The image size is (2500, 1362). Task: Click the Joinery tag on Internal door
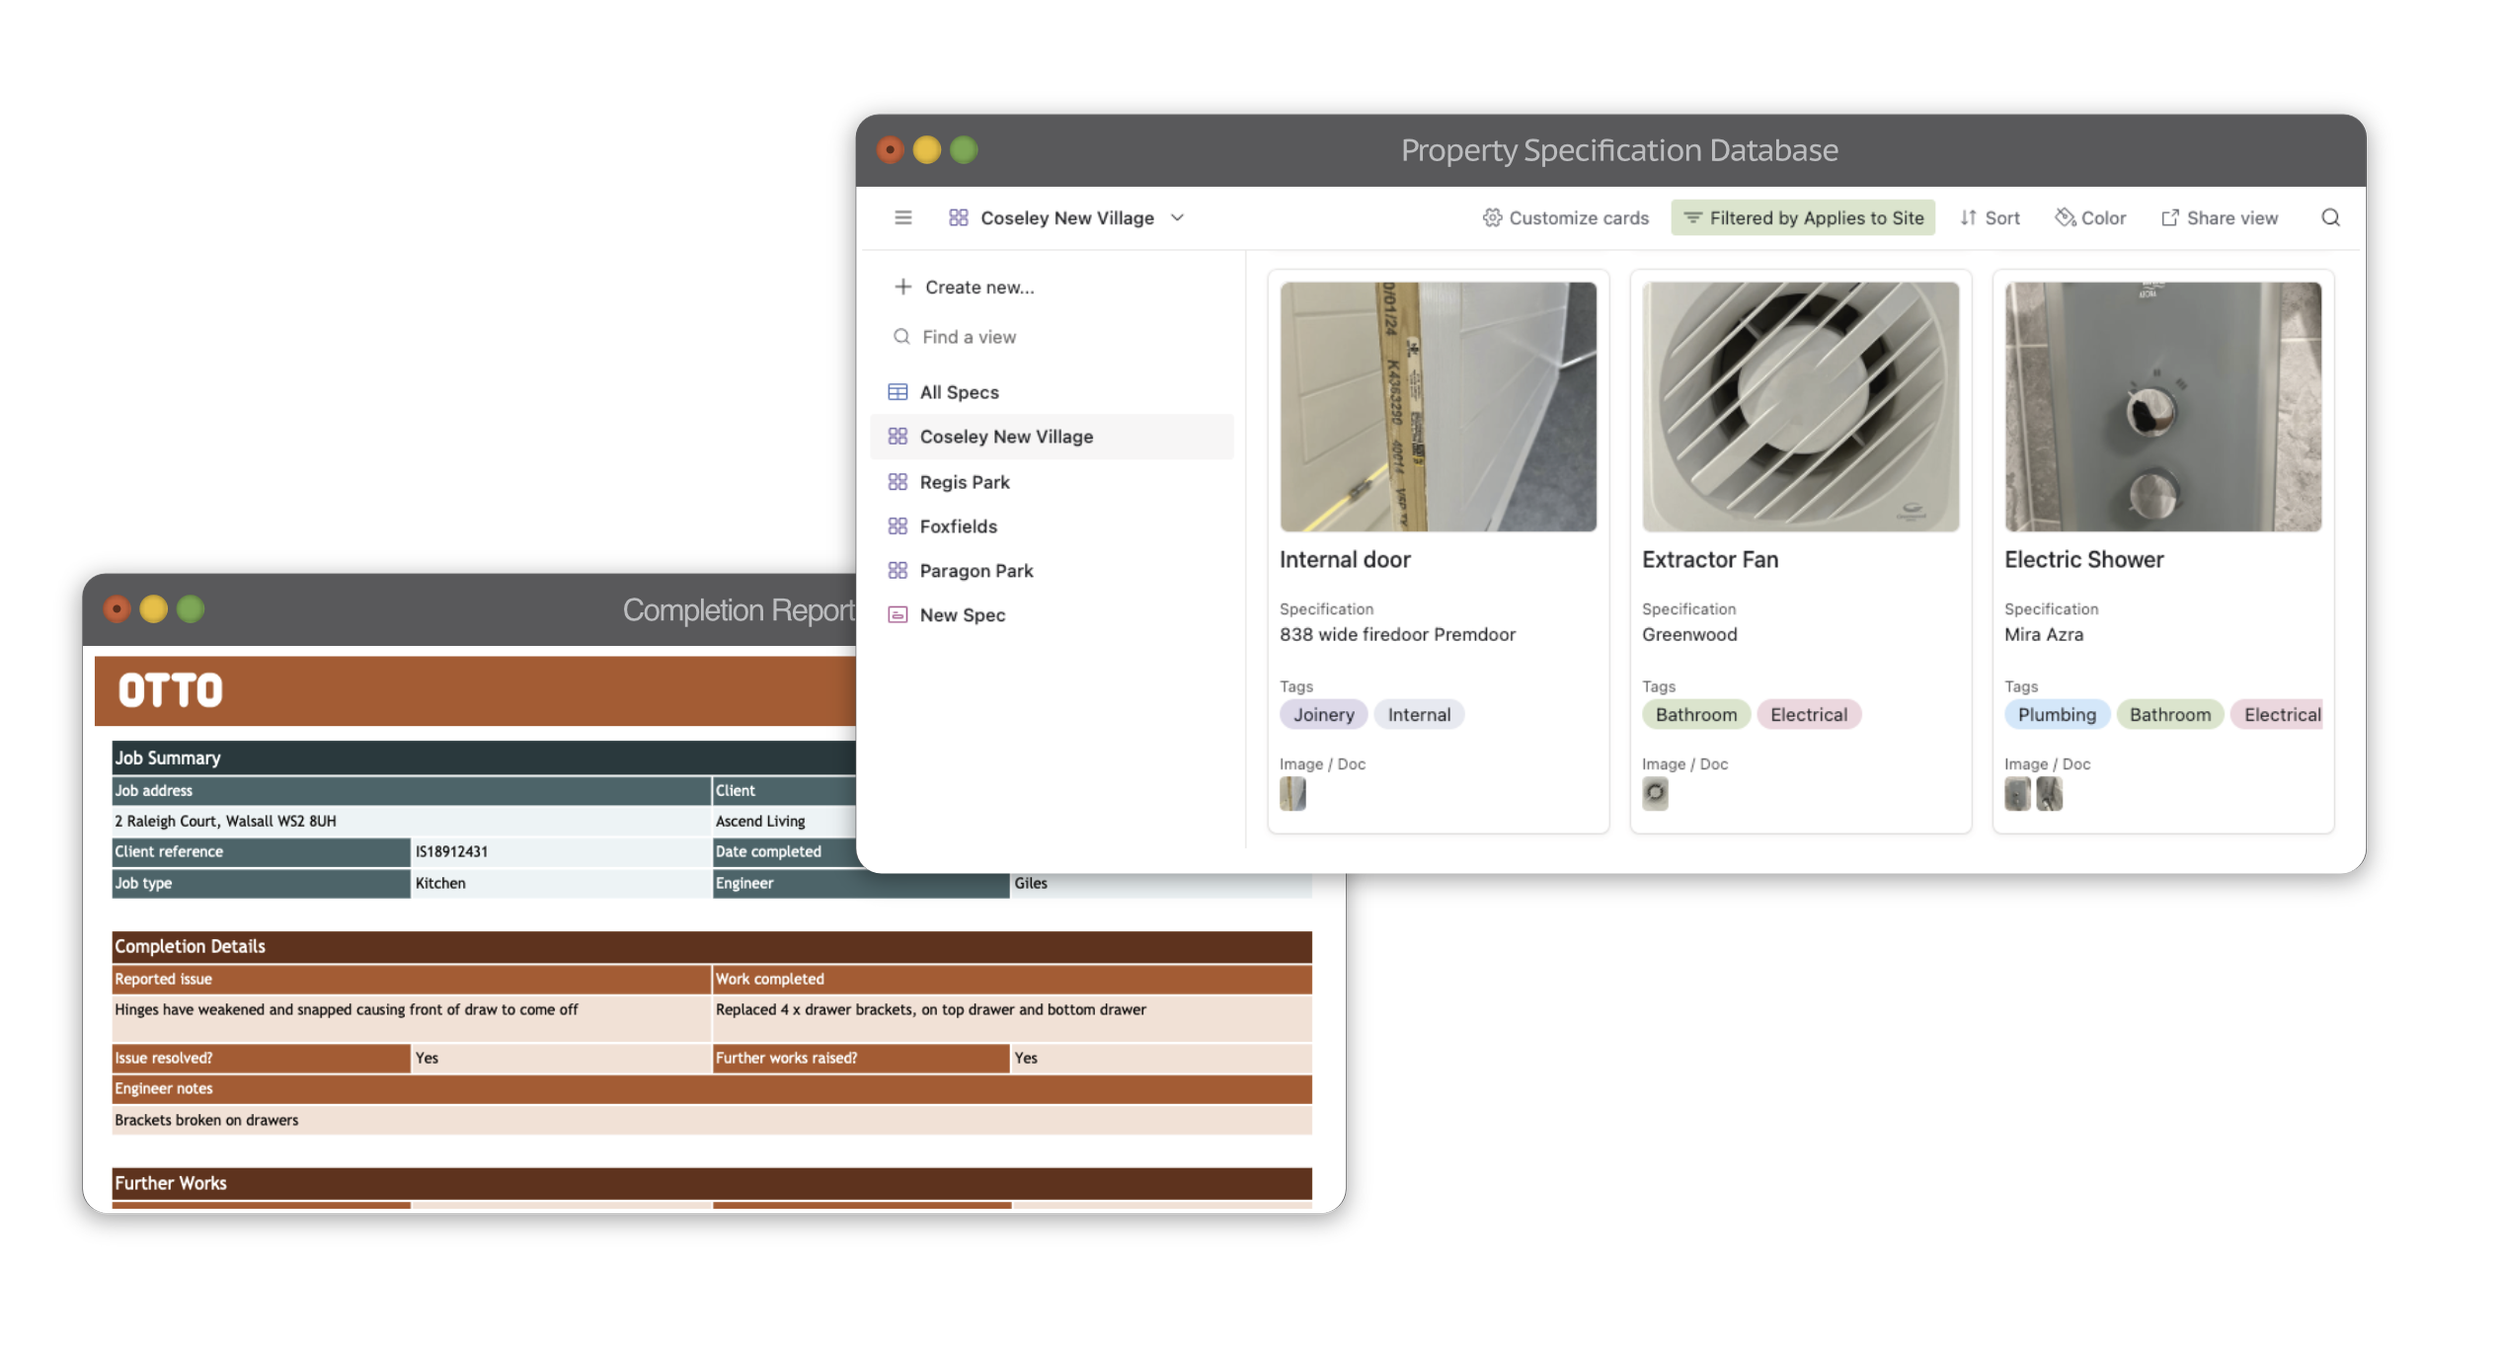tap(1323, 715)
